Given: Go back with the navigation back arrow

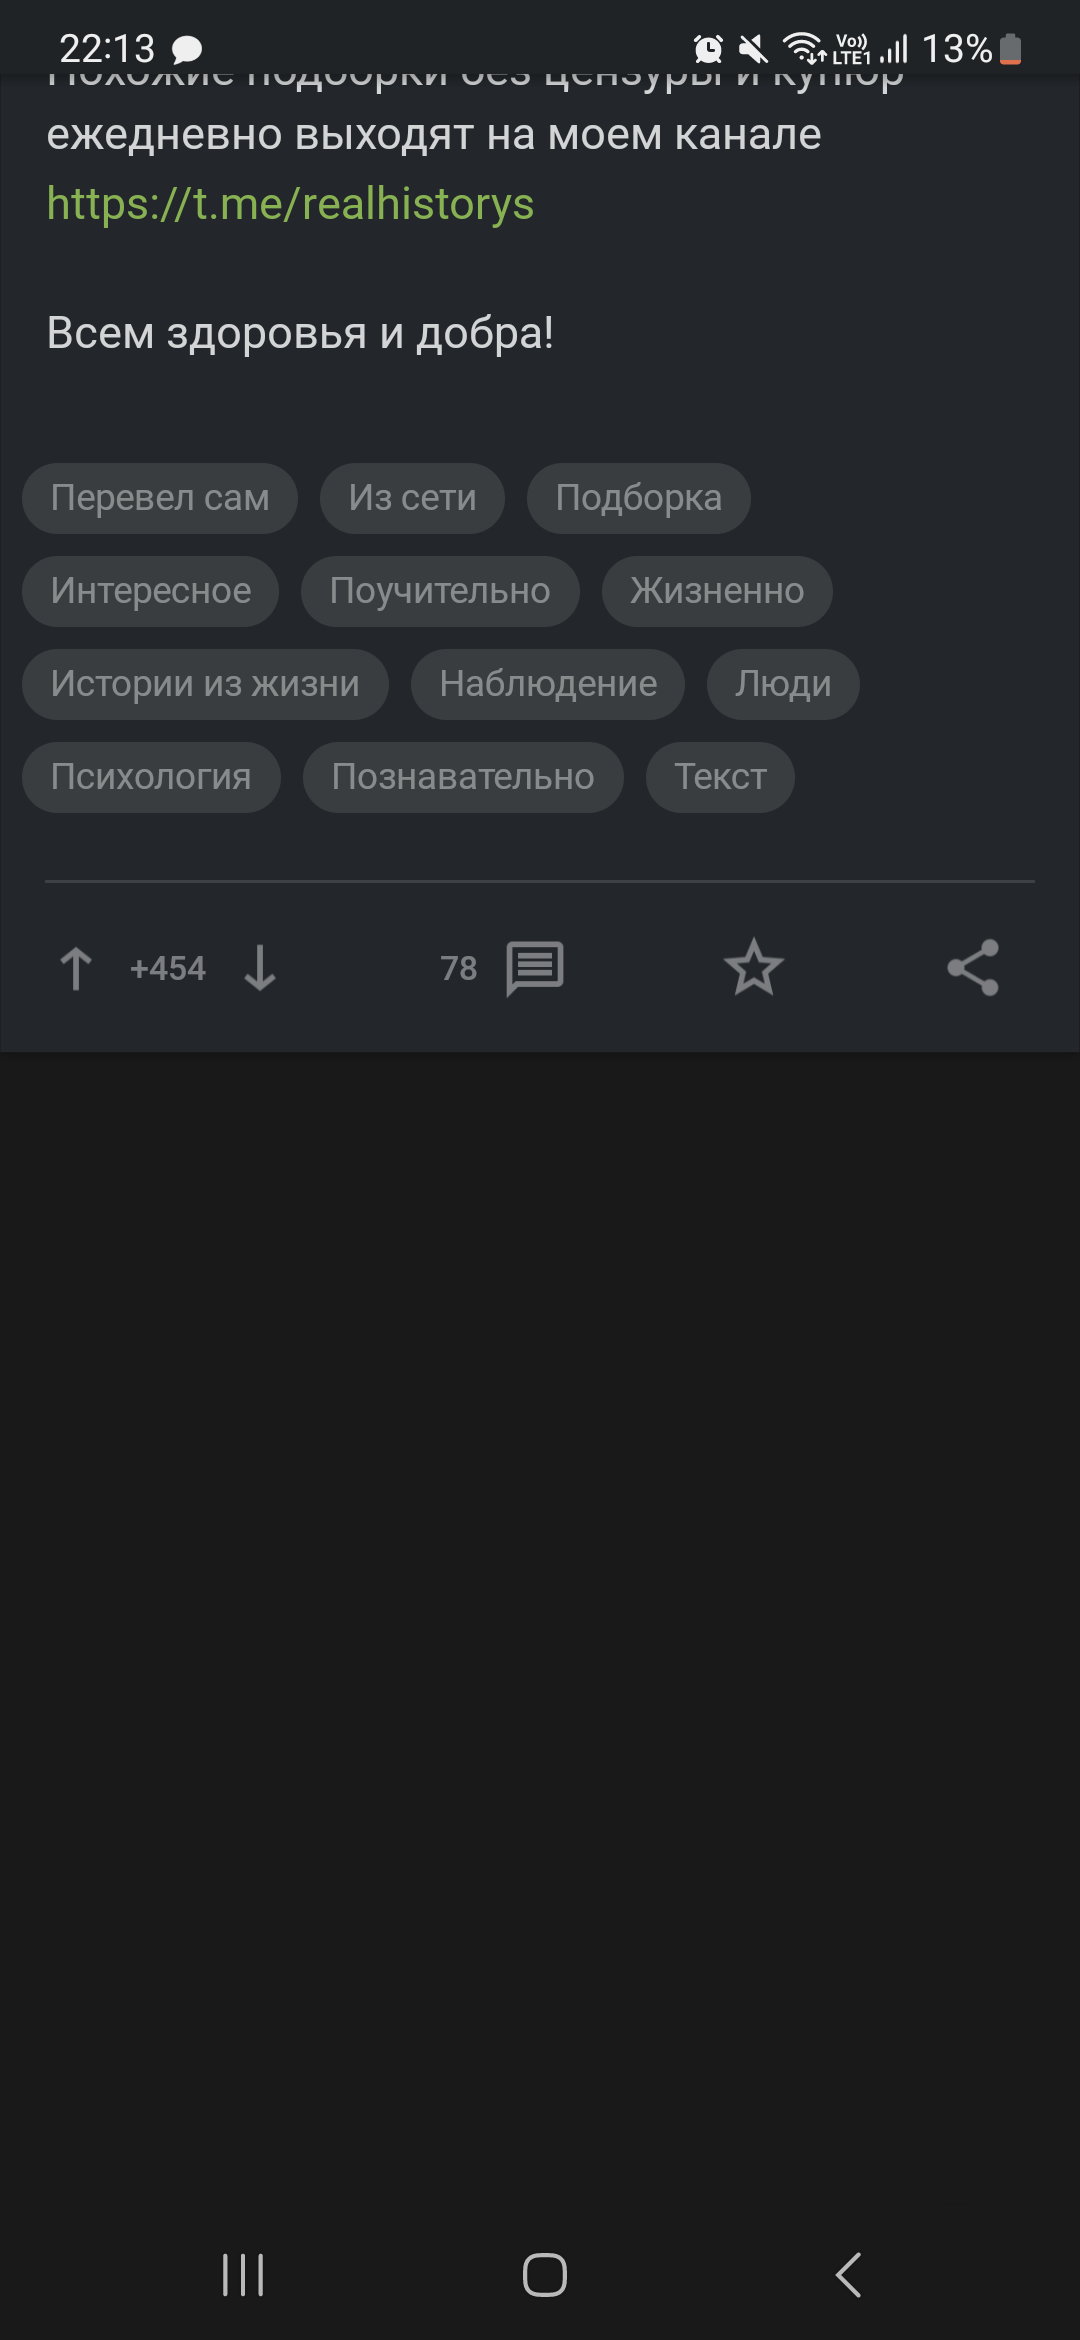Looking at the screenshot, I should (848, 2275).
